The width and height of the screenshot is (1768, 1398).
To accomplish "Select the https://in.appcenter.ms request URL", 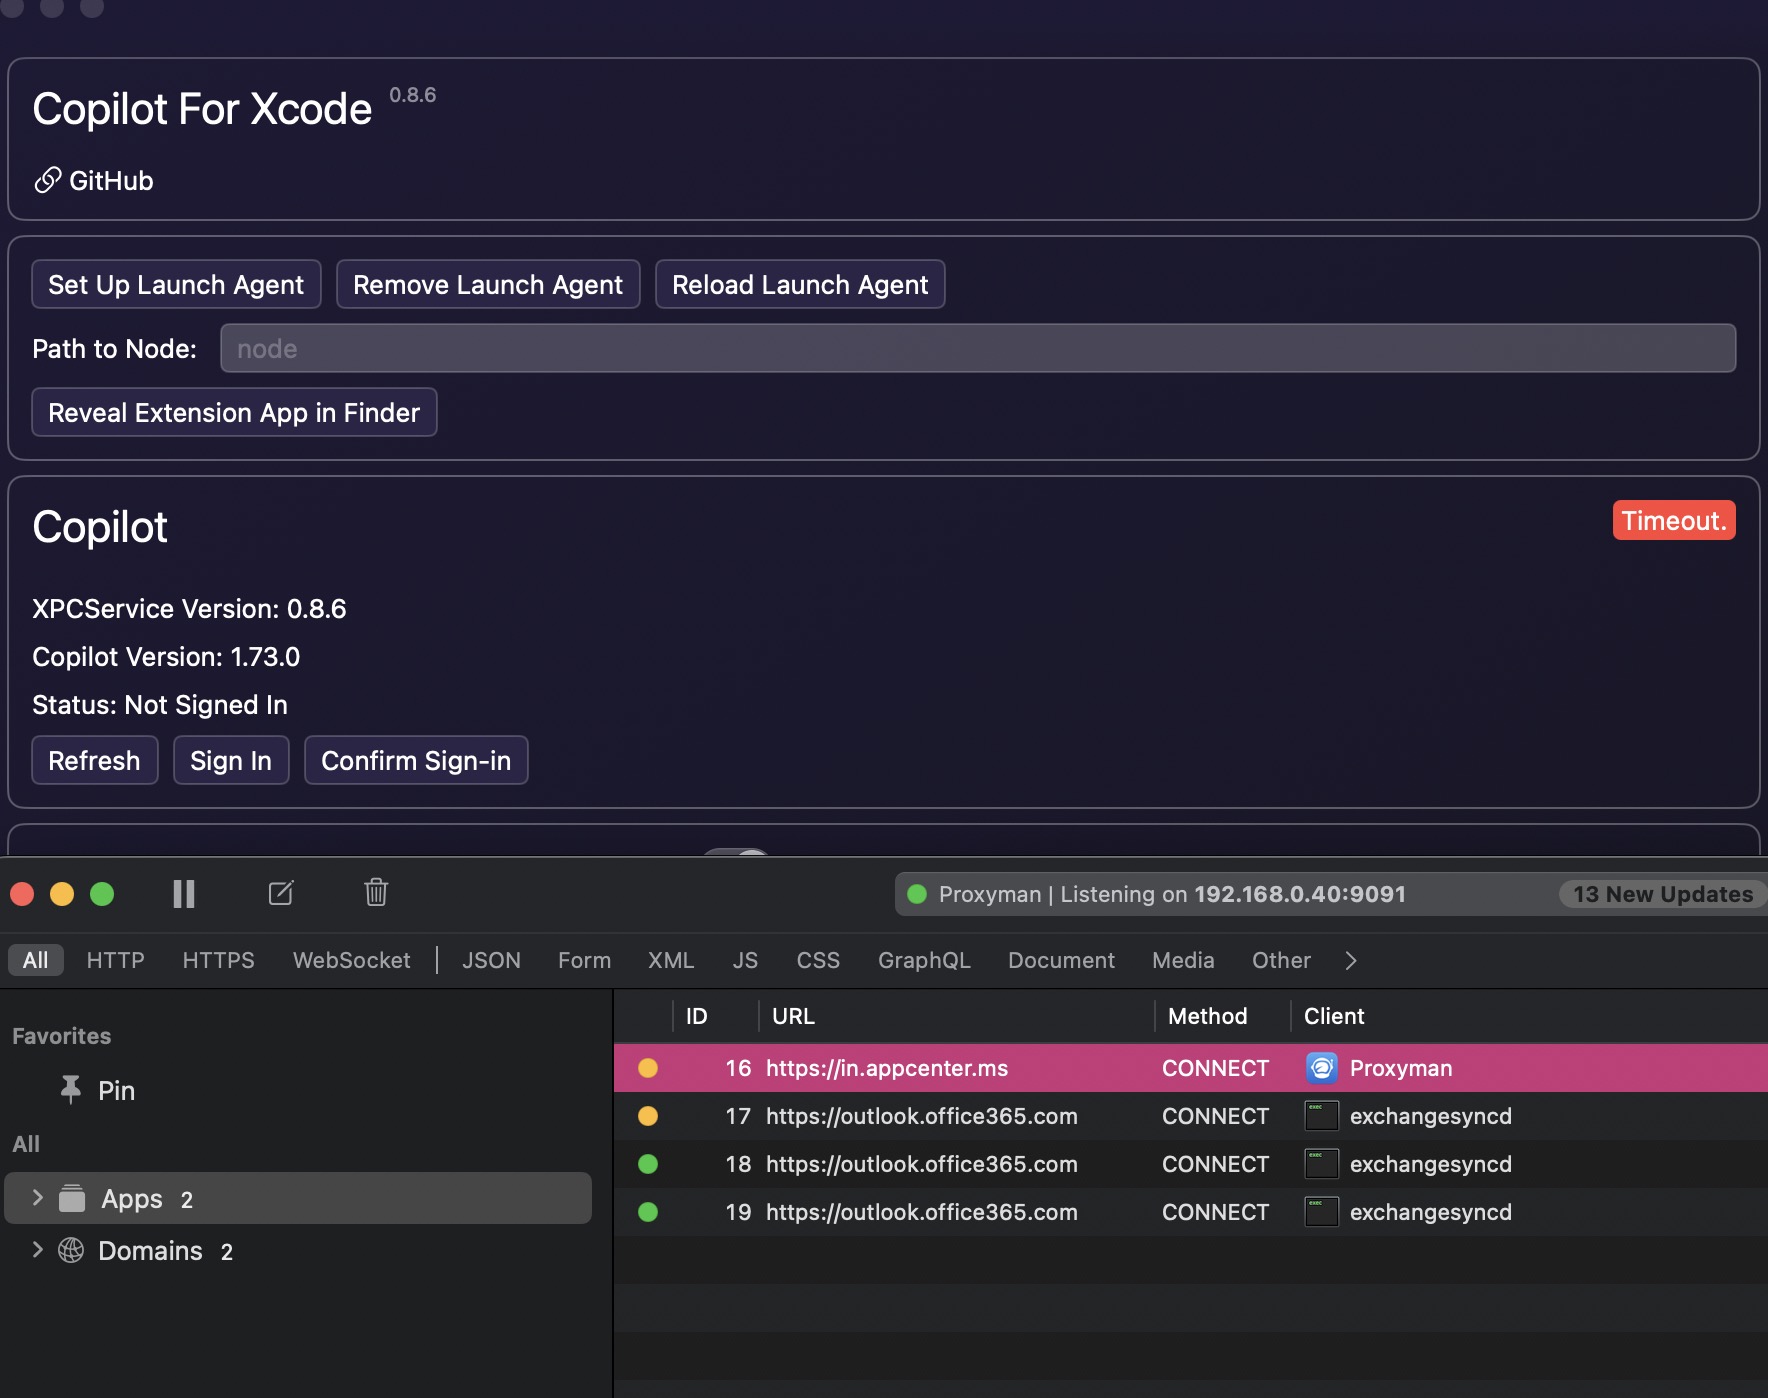I will click(887, 1068).
